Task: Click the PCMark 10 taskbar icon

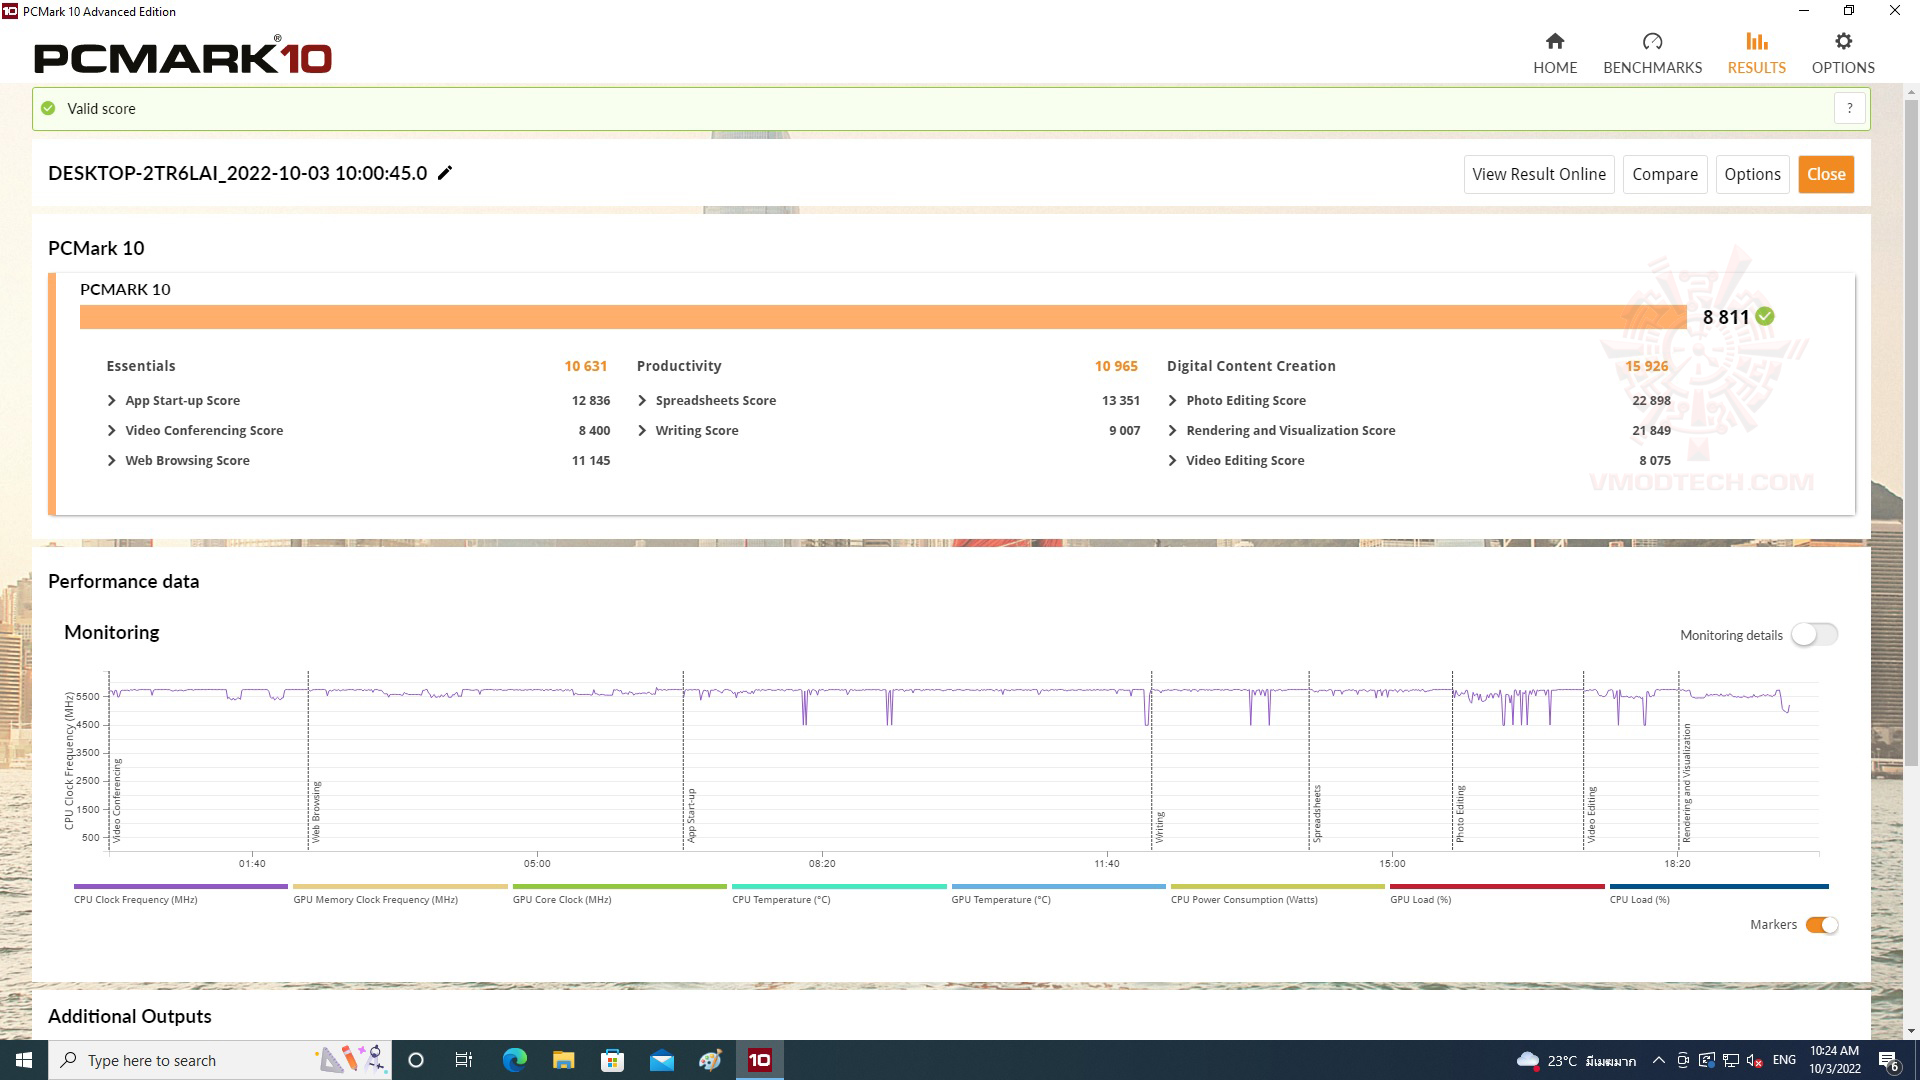Action: click(x=760, y=1059)
